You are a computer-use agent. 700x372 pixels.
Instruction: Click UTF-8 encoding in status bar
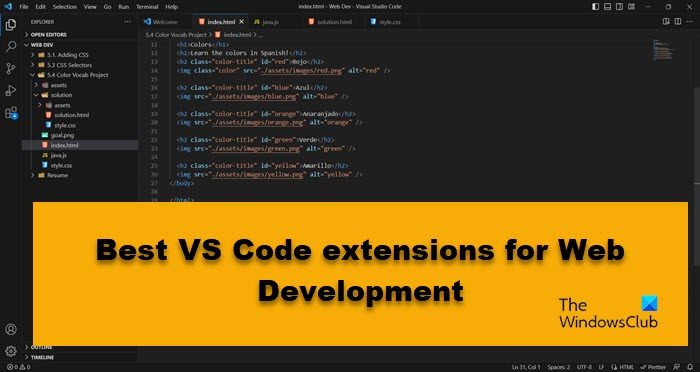584,367
